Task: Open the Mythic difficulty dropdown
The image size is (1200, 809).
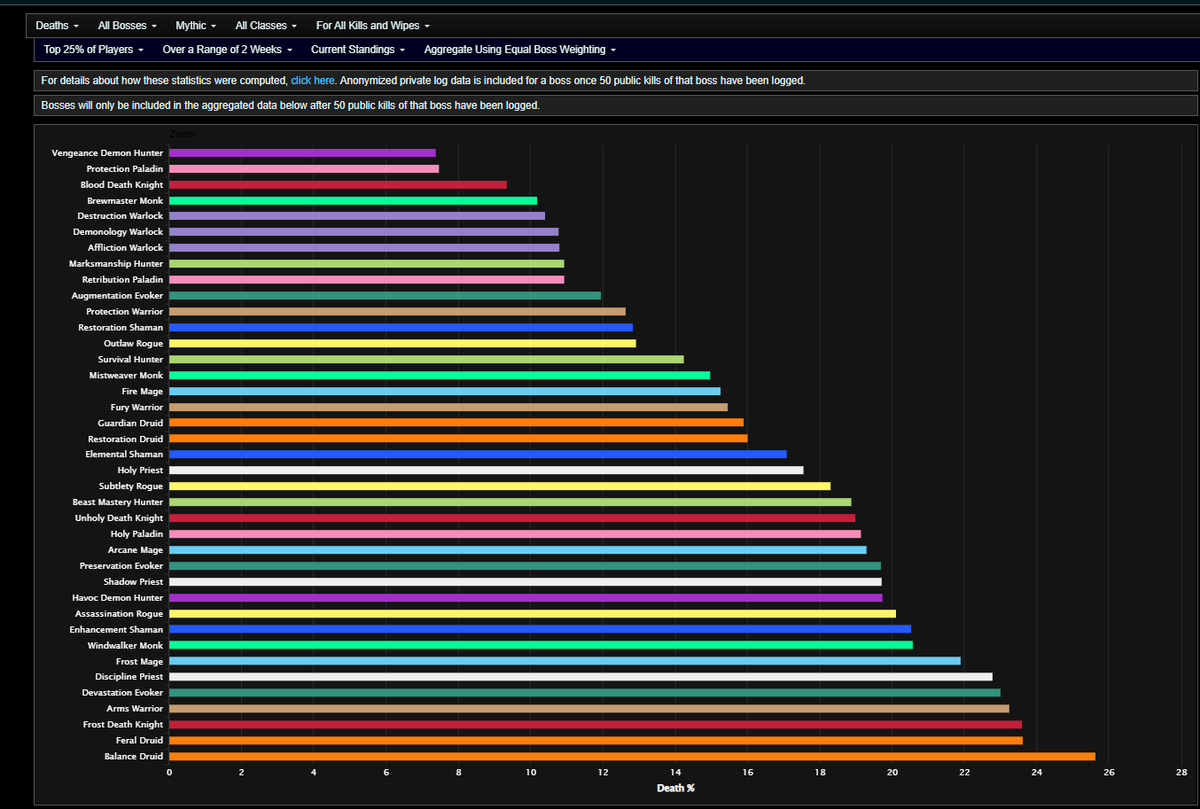Action: click(x=197, y=25)
